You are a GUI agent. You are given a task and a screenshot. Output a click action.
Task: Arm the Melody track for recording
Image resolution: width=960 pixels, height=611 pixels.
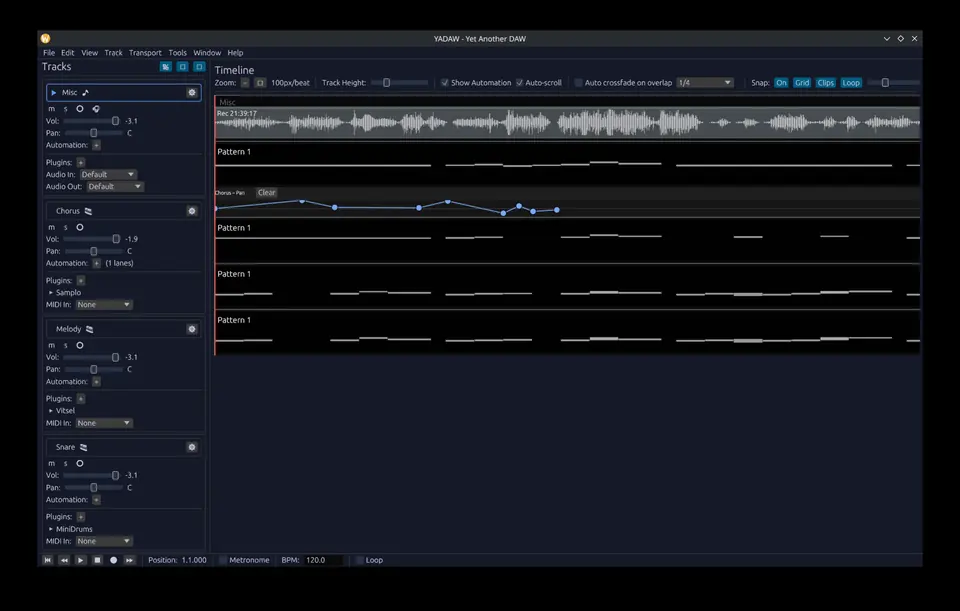[x=80, y=345]
